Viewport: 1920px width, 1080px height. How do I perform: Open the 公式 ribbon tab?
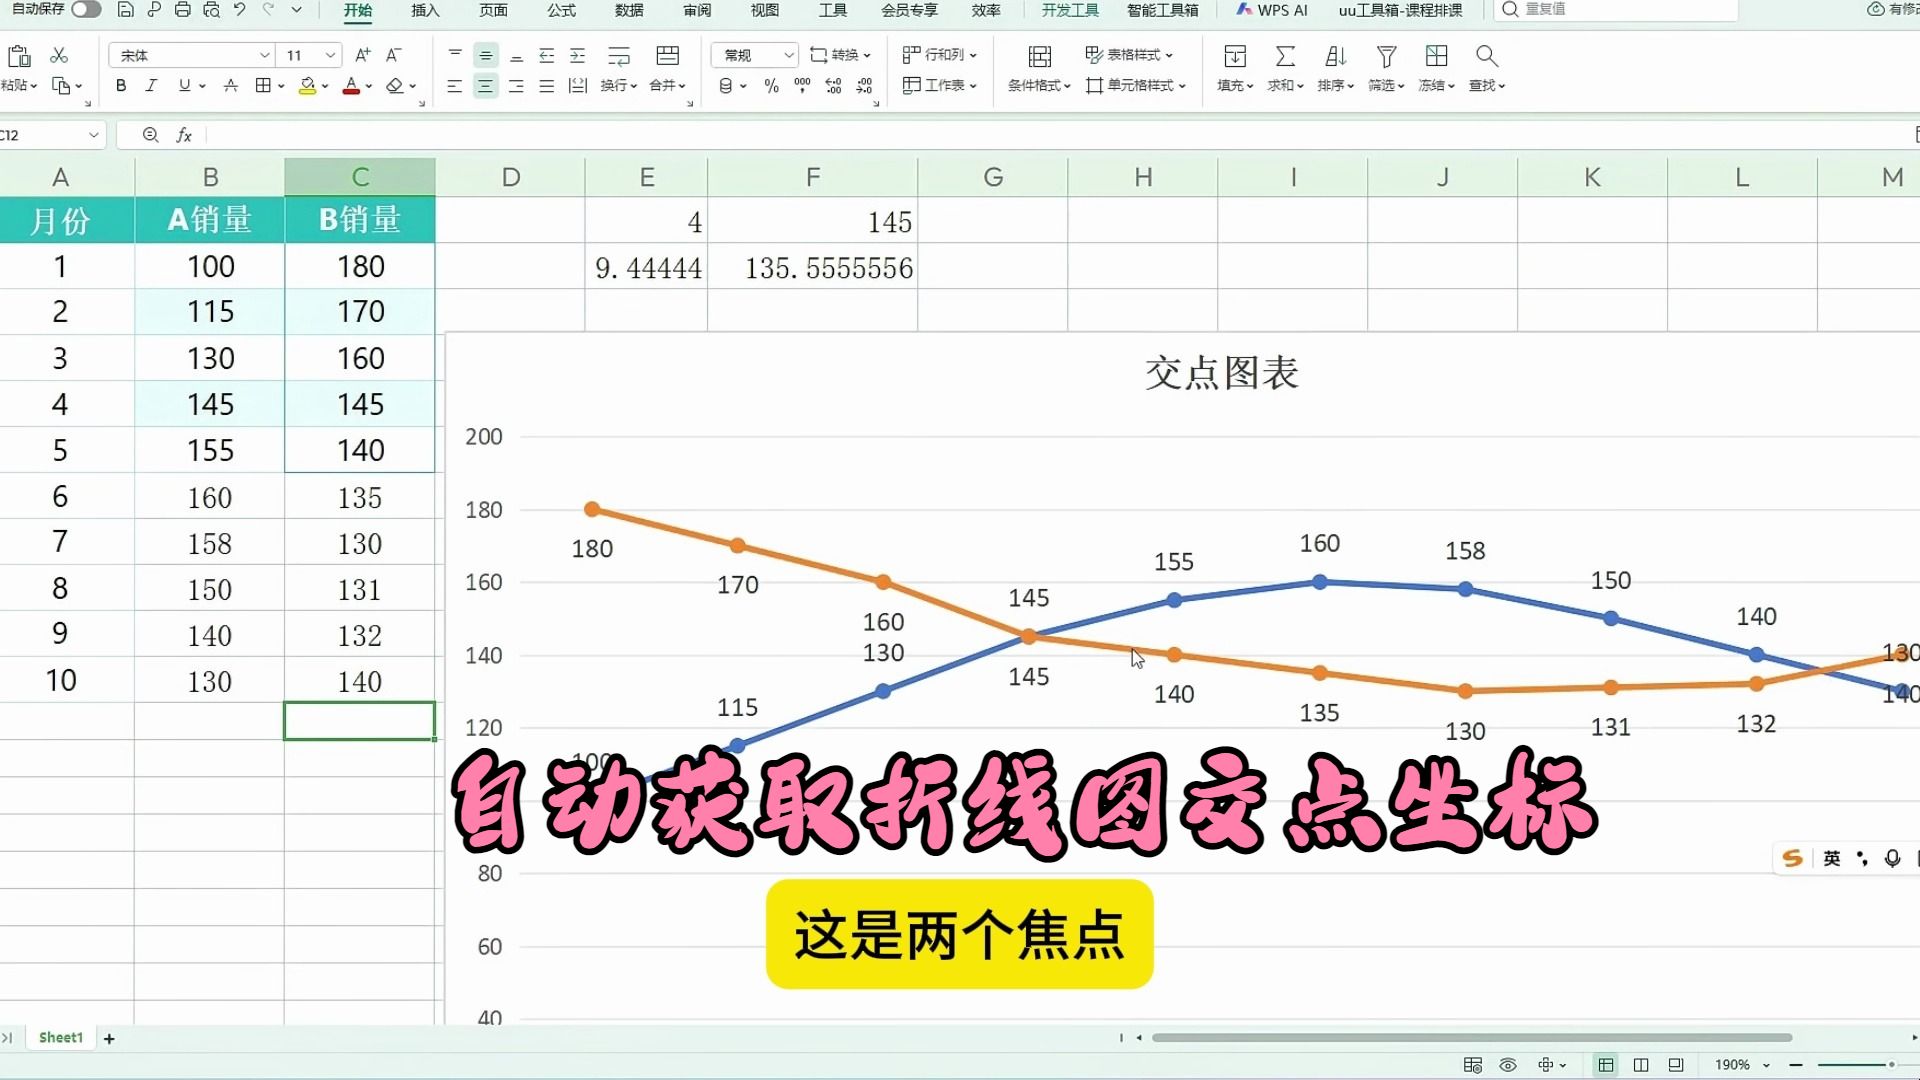click(x=561, y=10)
